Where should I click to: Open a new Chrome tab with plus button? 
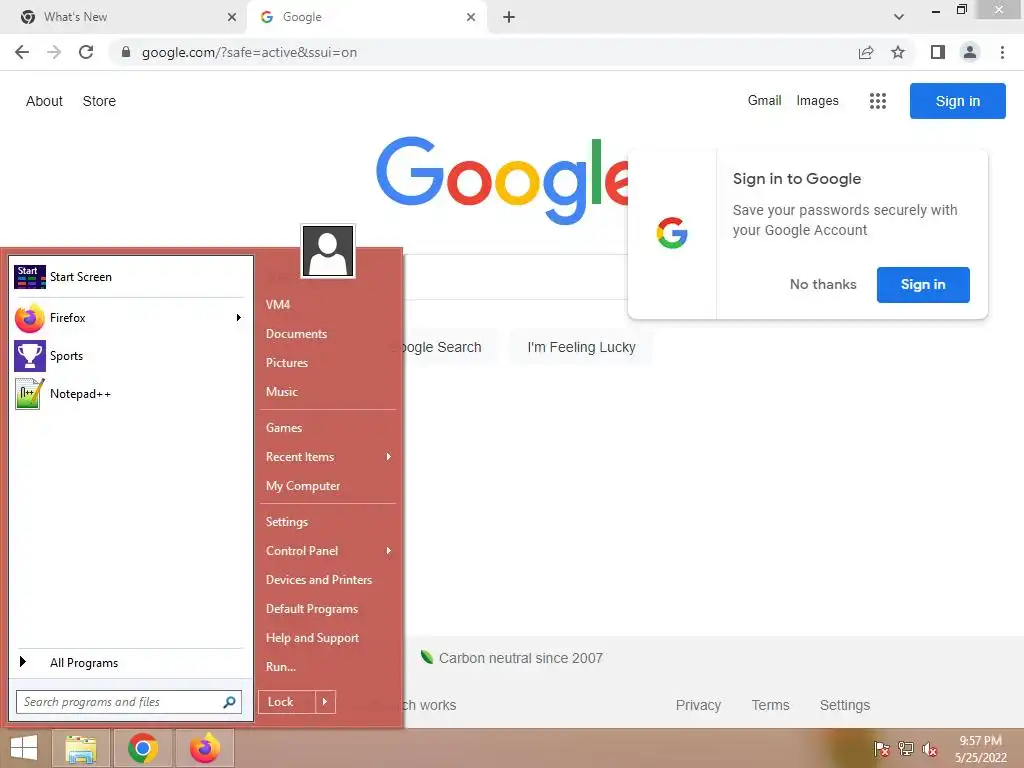click(509, 17)
